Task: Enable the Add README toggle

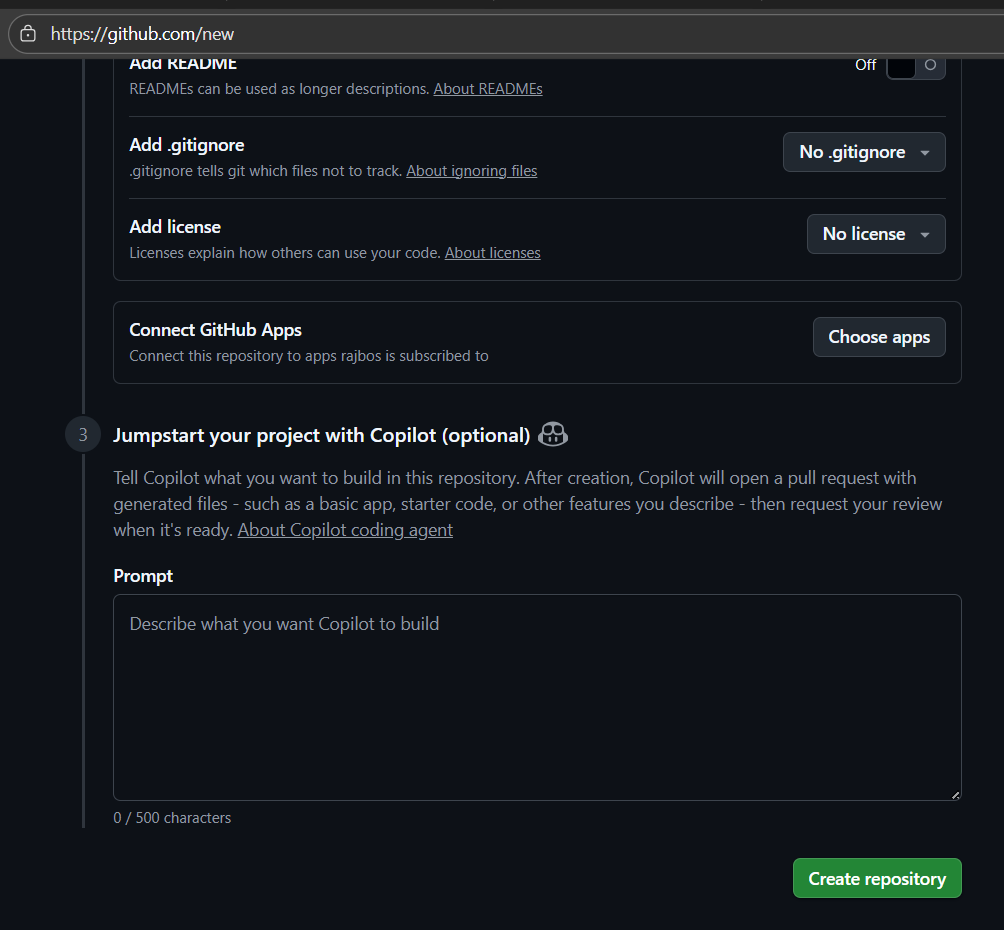Action: [x=915, y=64]
